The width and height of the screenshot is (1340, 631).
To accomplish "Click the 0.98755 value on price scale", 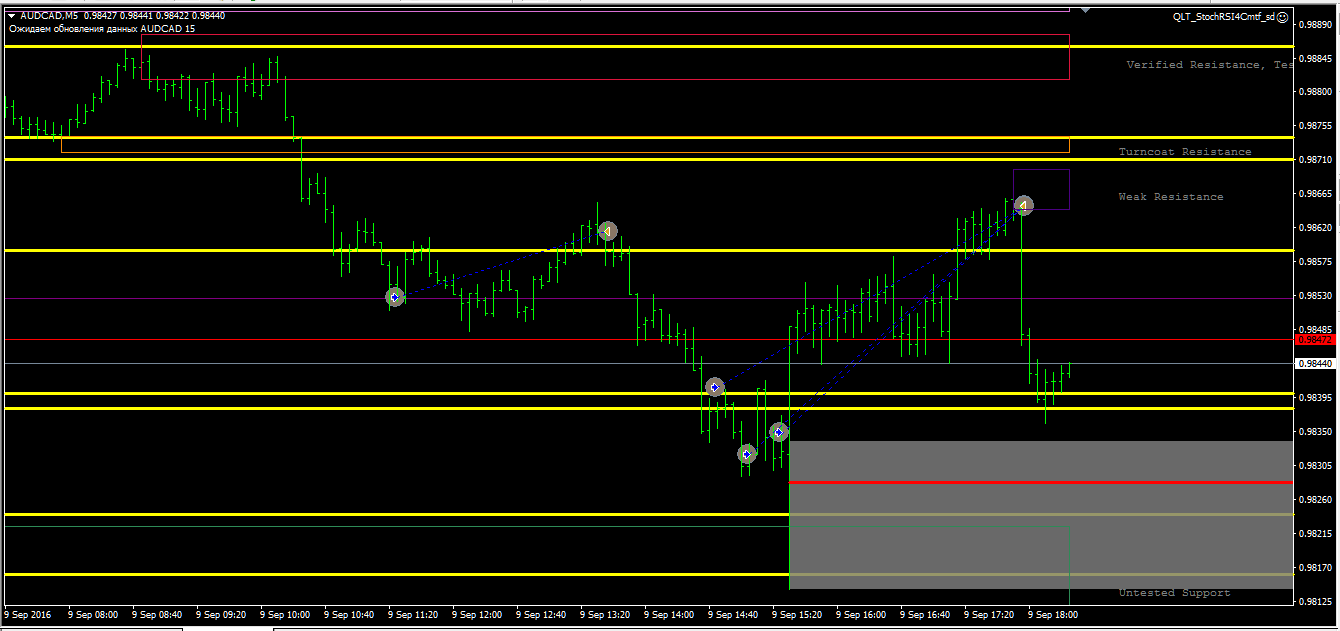I will point(1315,127).
